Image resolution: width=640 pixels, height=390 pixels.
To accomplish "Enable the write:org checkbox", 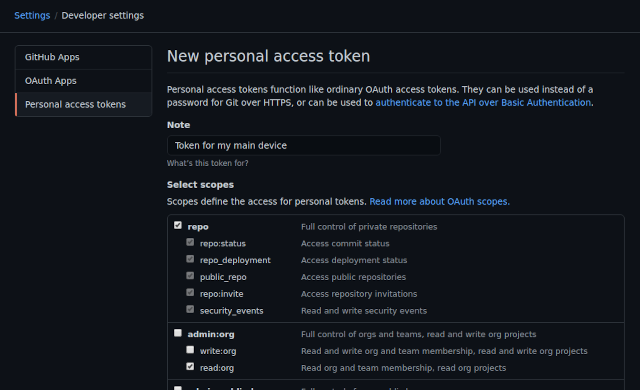I will tap(190, 350).
